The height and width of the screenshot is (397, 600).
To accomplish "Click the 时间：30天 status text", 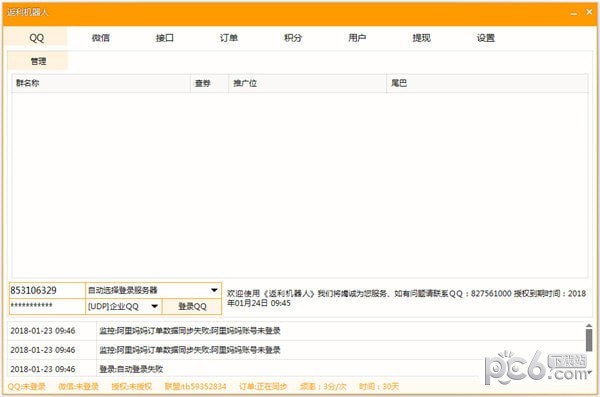I will (x=379, y=387).
